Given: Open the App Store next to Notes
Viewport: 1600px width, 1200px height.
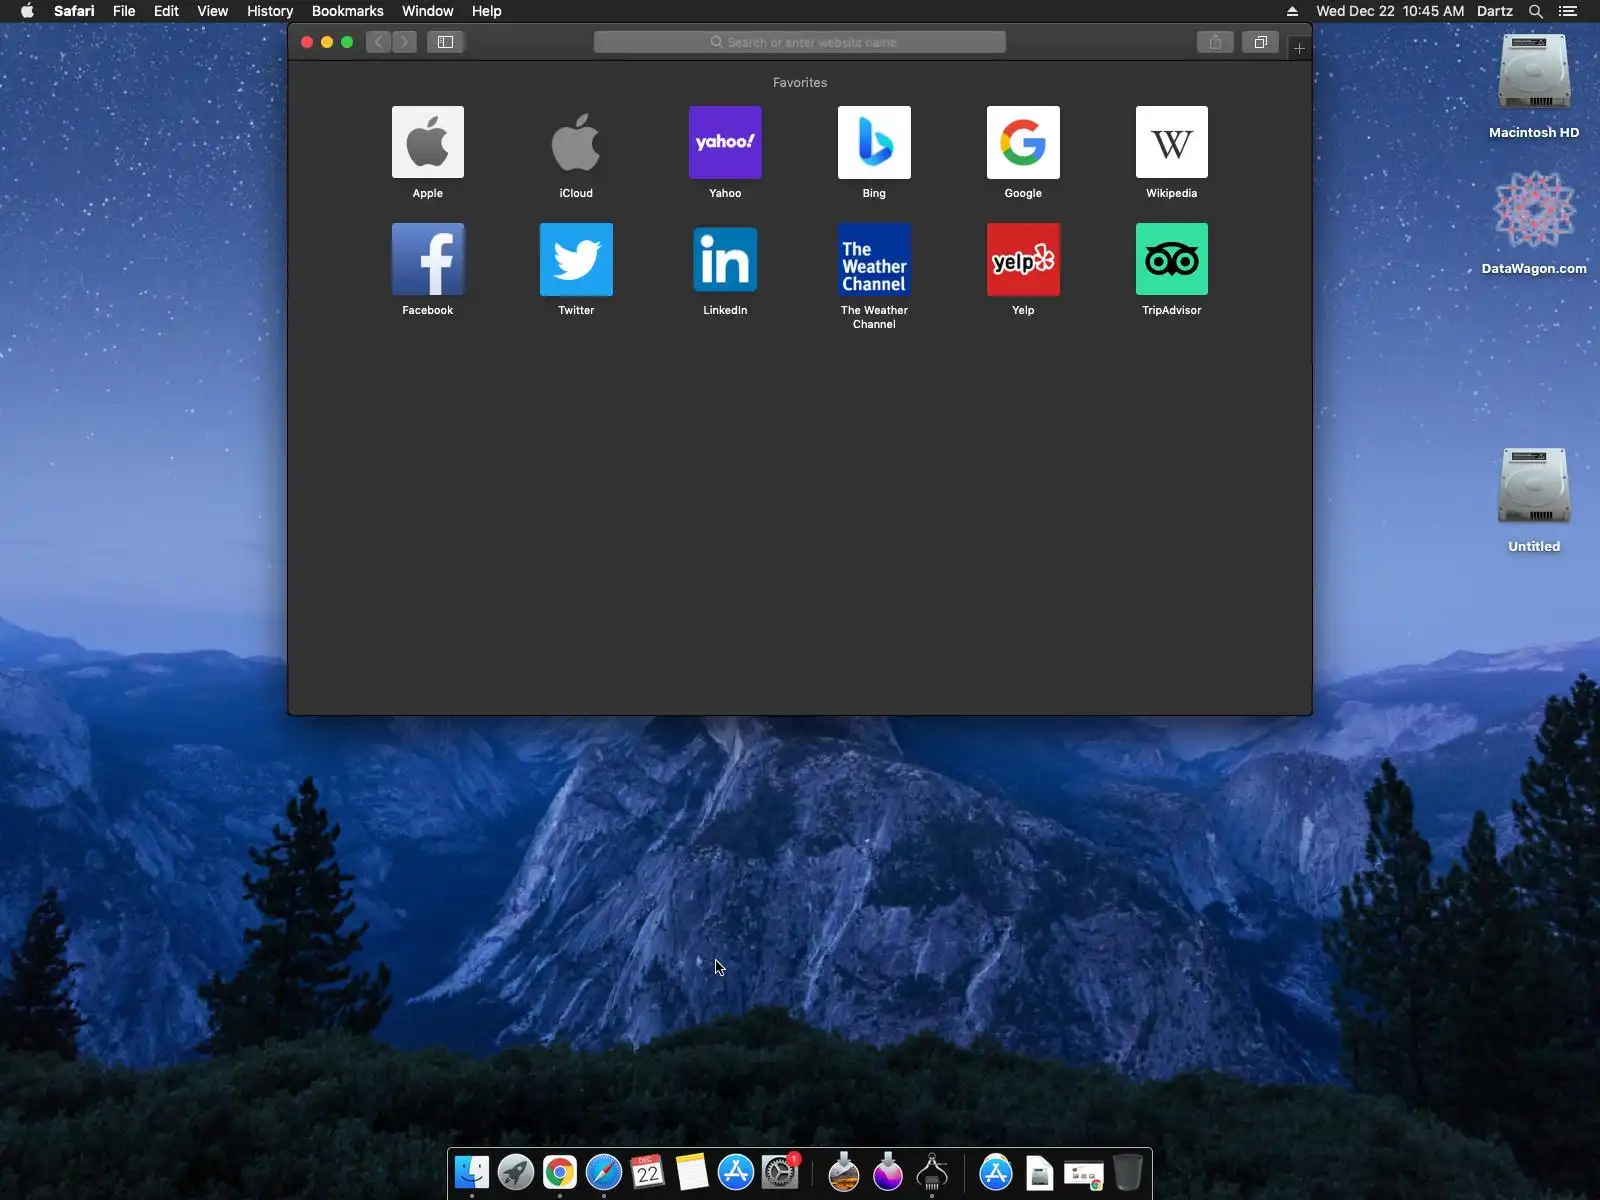Looking at the screenshot, I should point(736,1172).
